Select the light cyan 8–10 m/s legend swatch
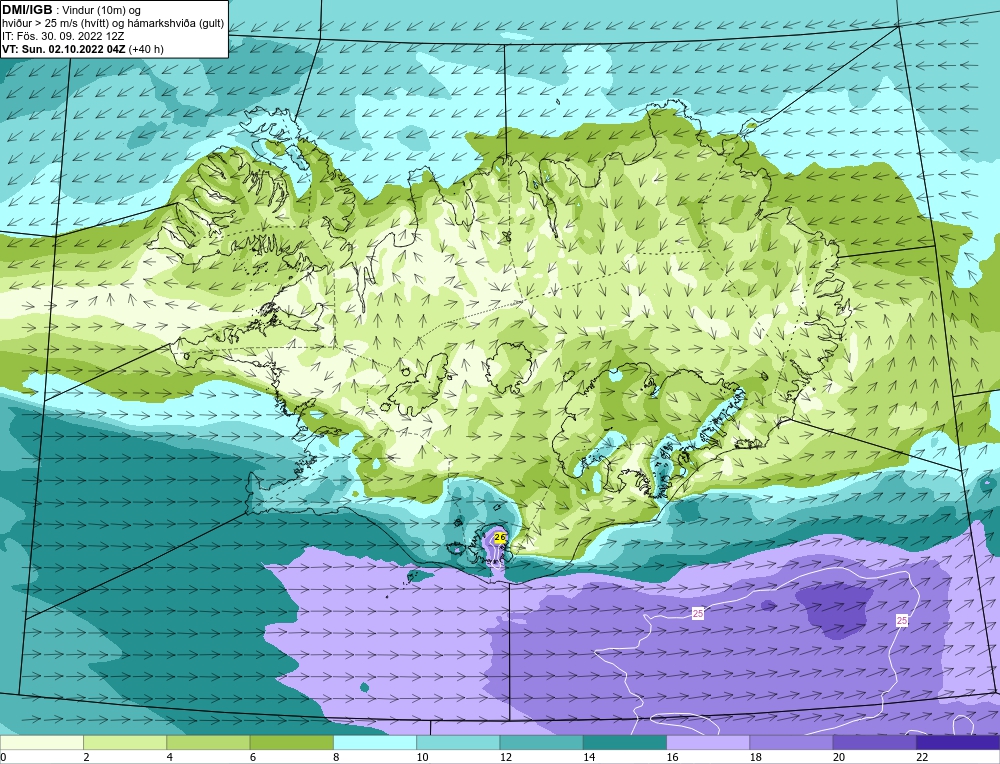Viewport: 1000px width, 764px height. pos(375,742)
